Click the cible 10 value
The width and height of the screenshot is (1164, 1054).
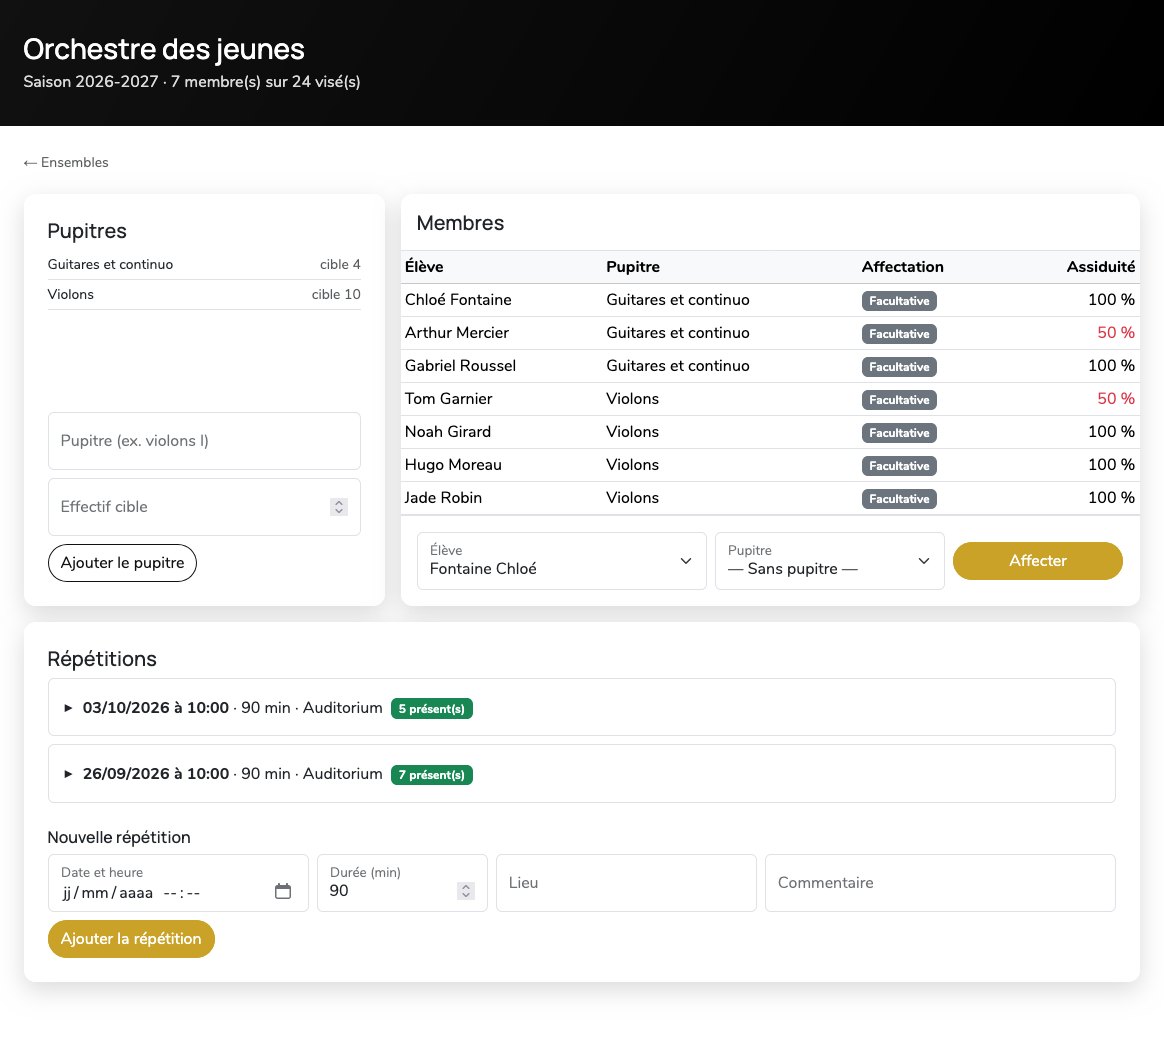pos(336,295)
